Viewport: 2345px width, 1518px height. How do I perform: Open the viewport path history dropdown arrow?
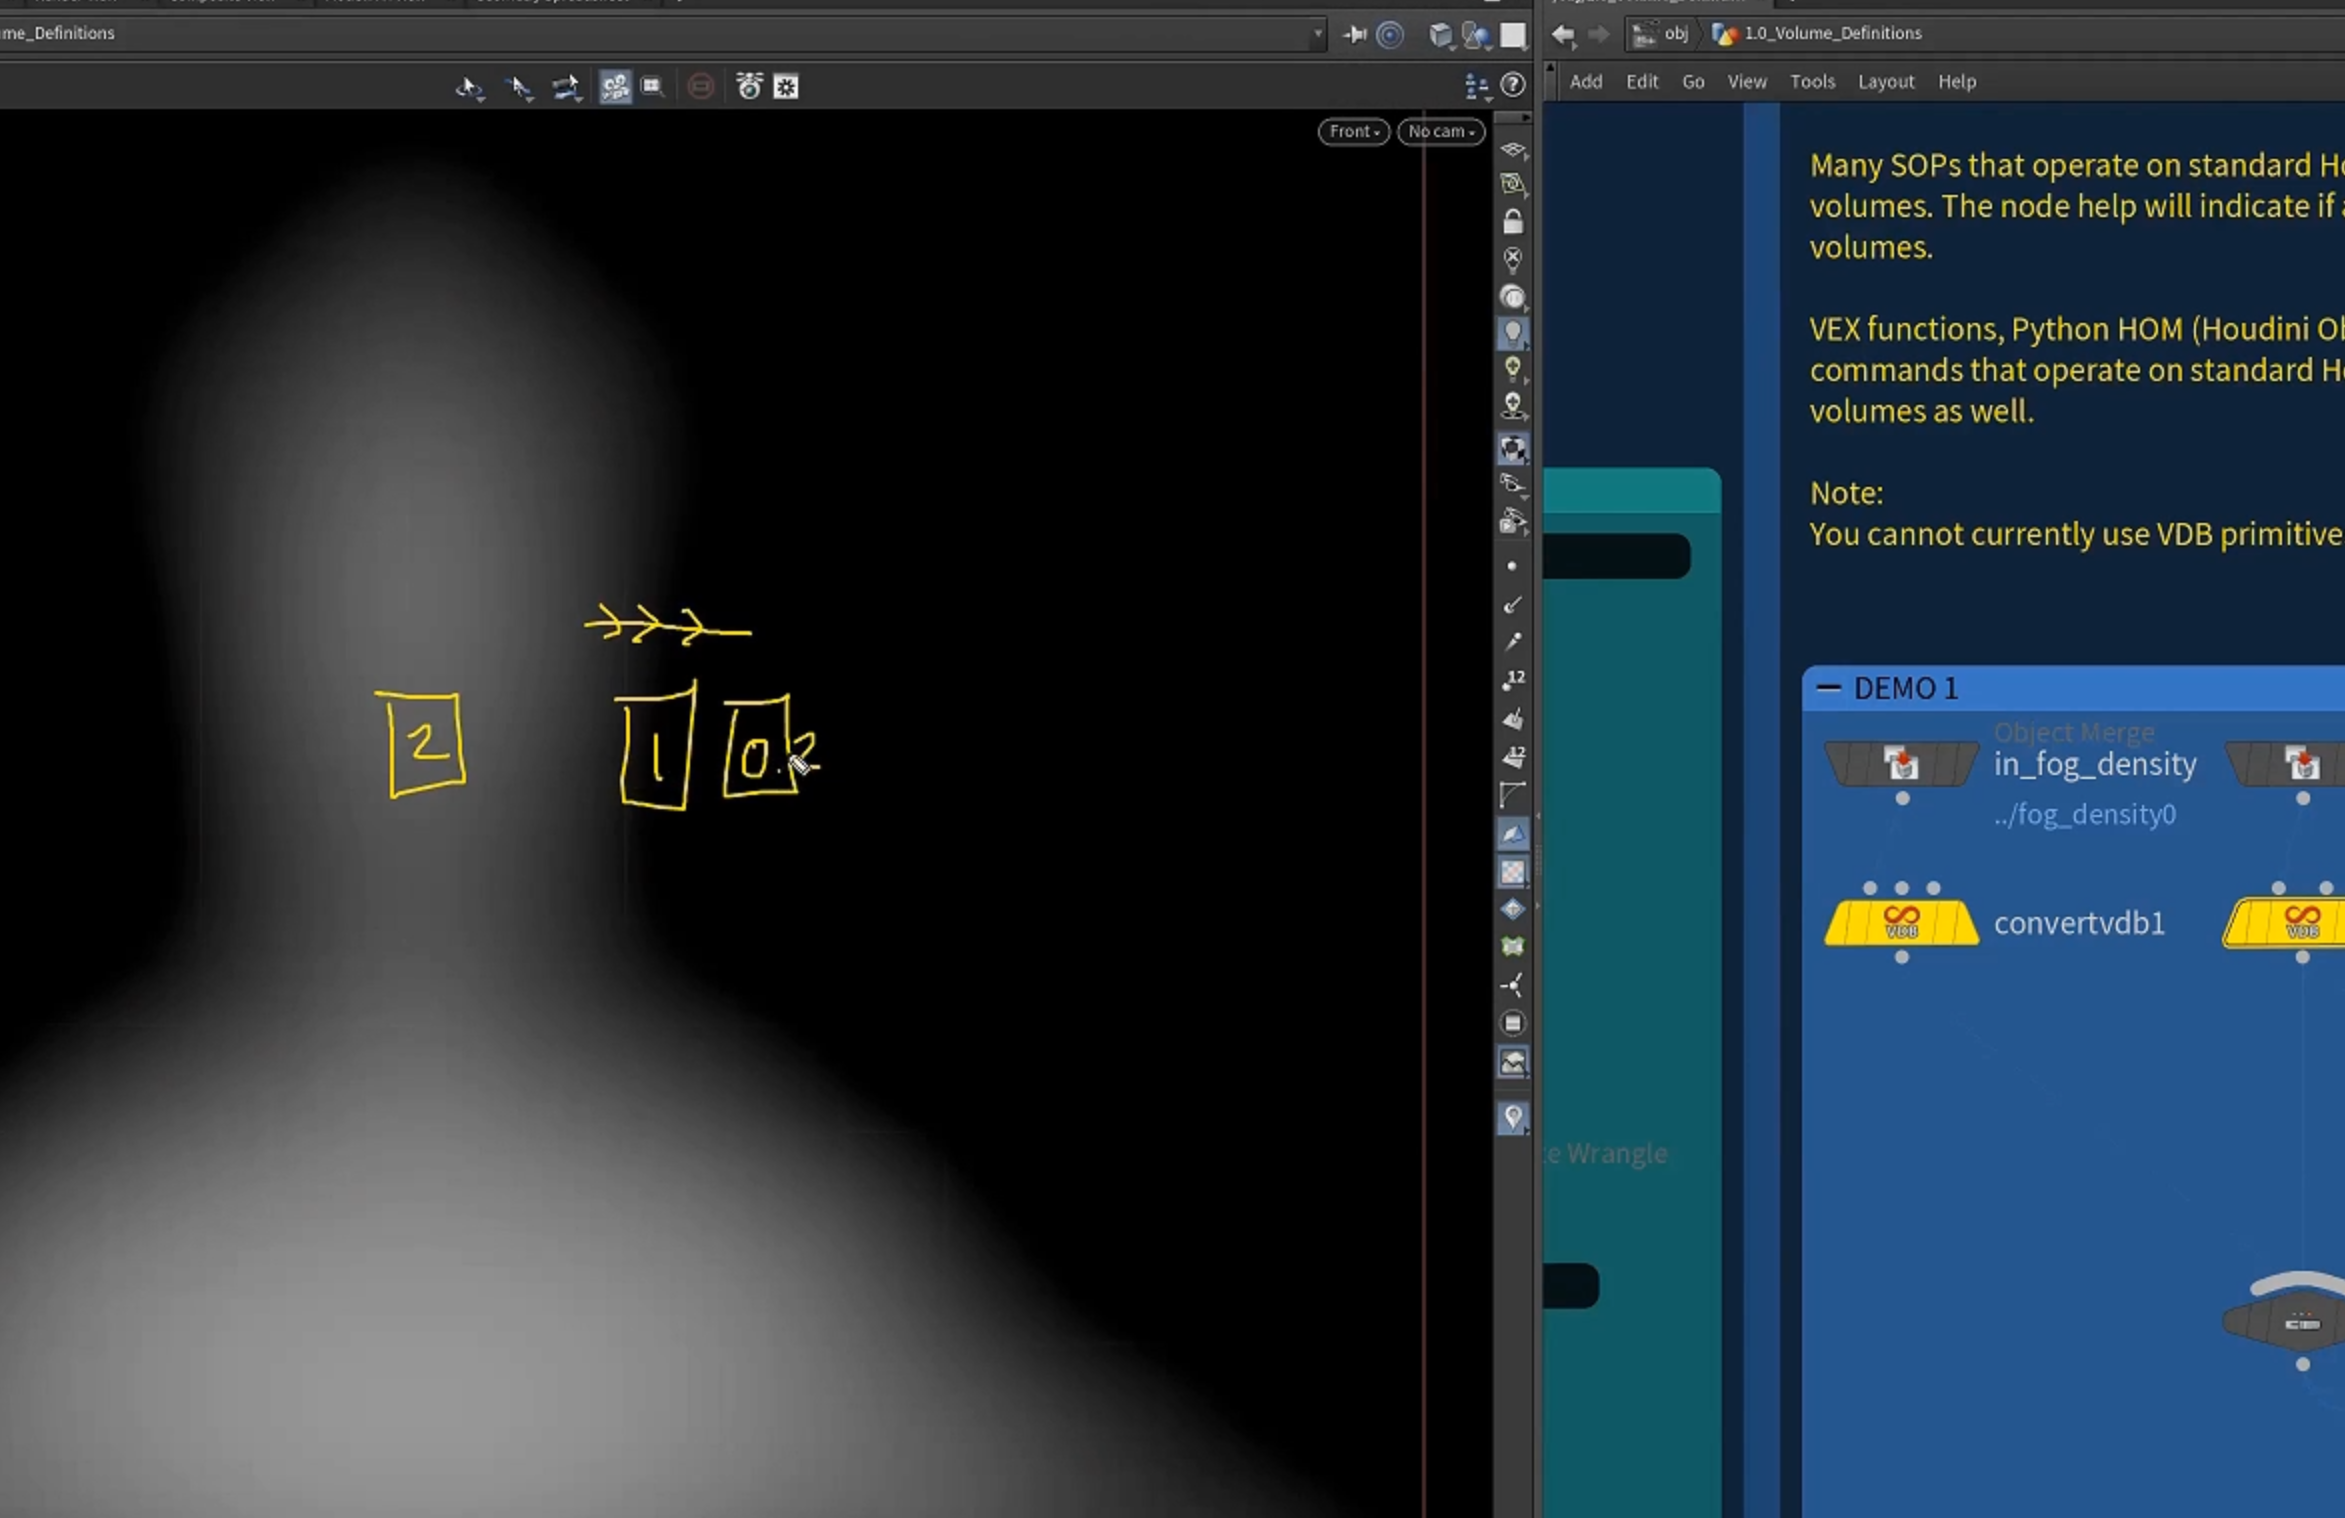pyautogui.click(x=1318, y=34)
